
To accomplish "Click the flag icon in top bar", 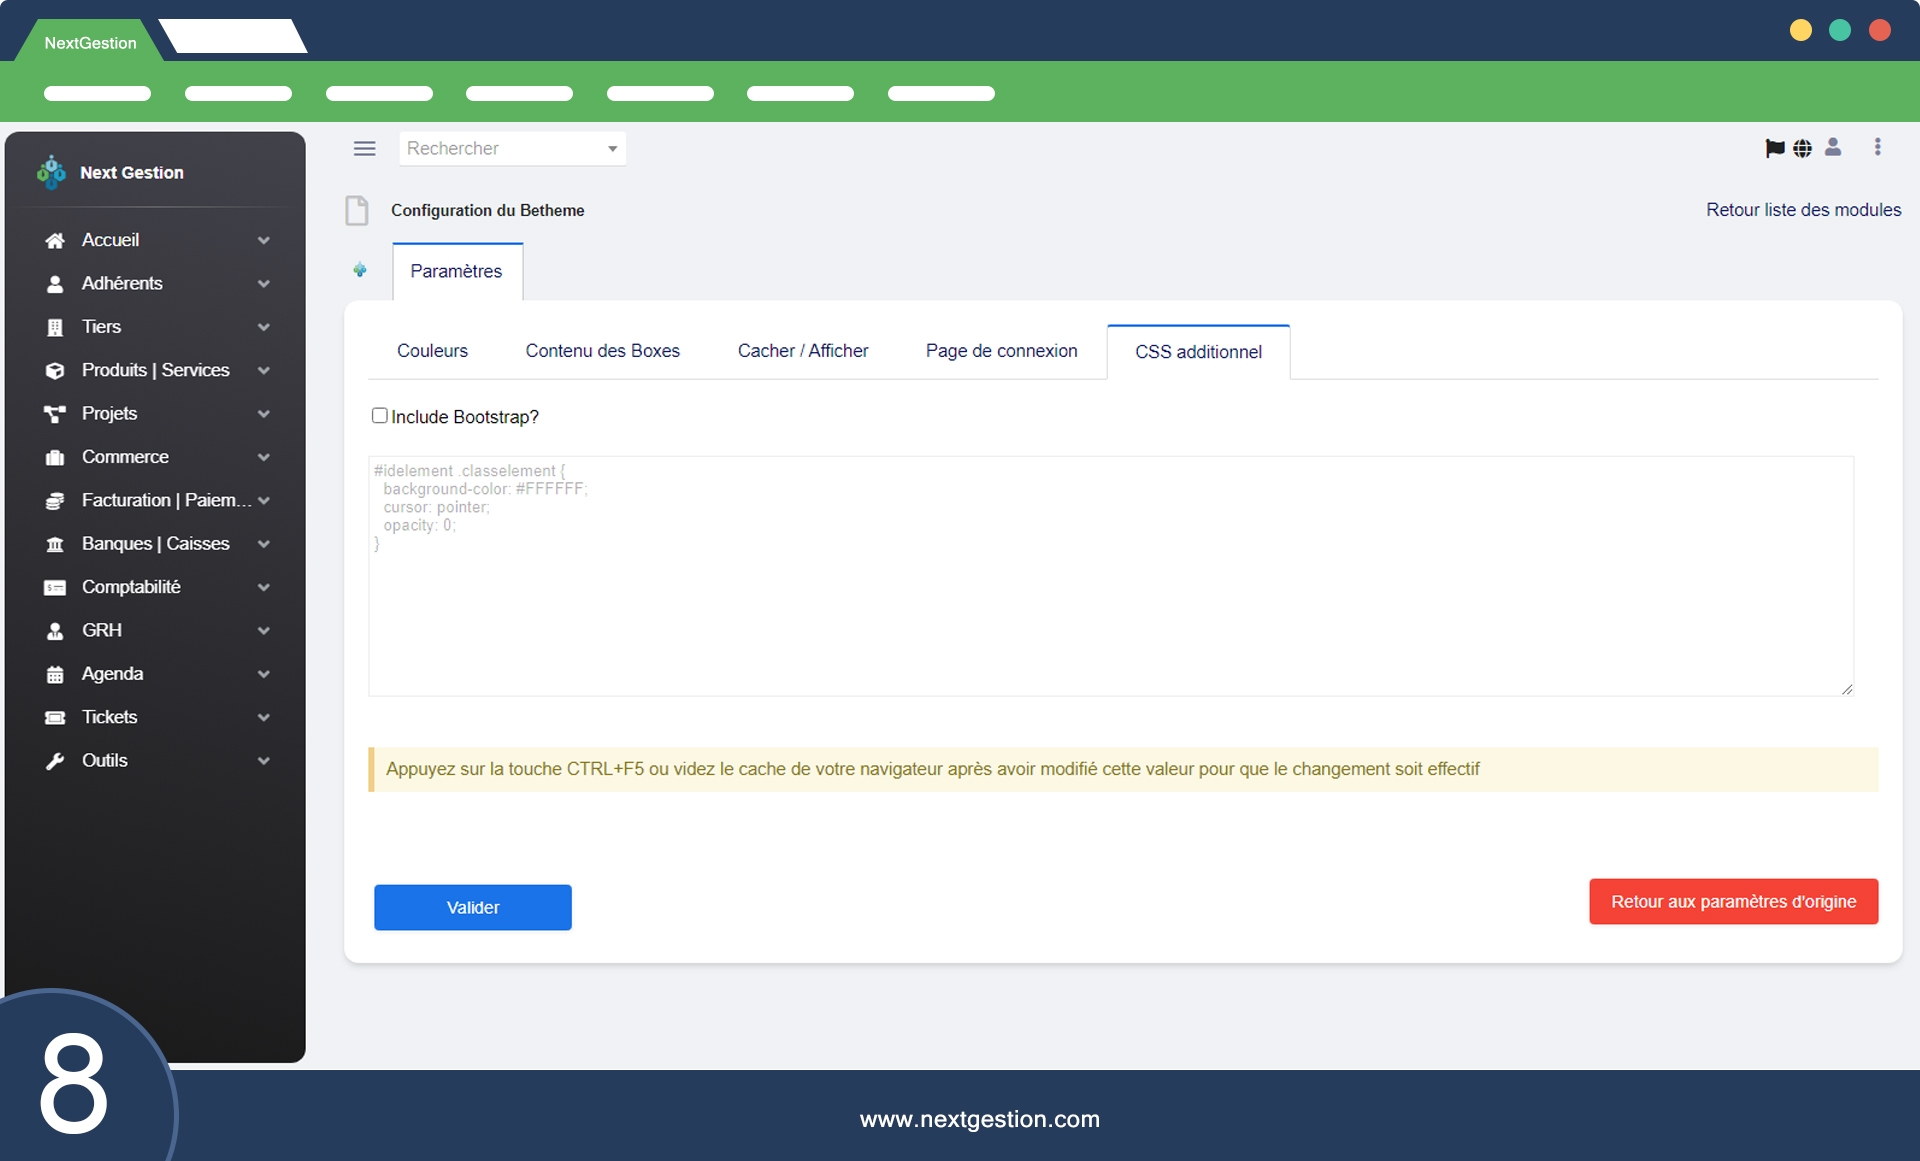I will click(1774, 148).
